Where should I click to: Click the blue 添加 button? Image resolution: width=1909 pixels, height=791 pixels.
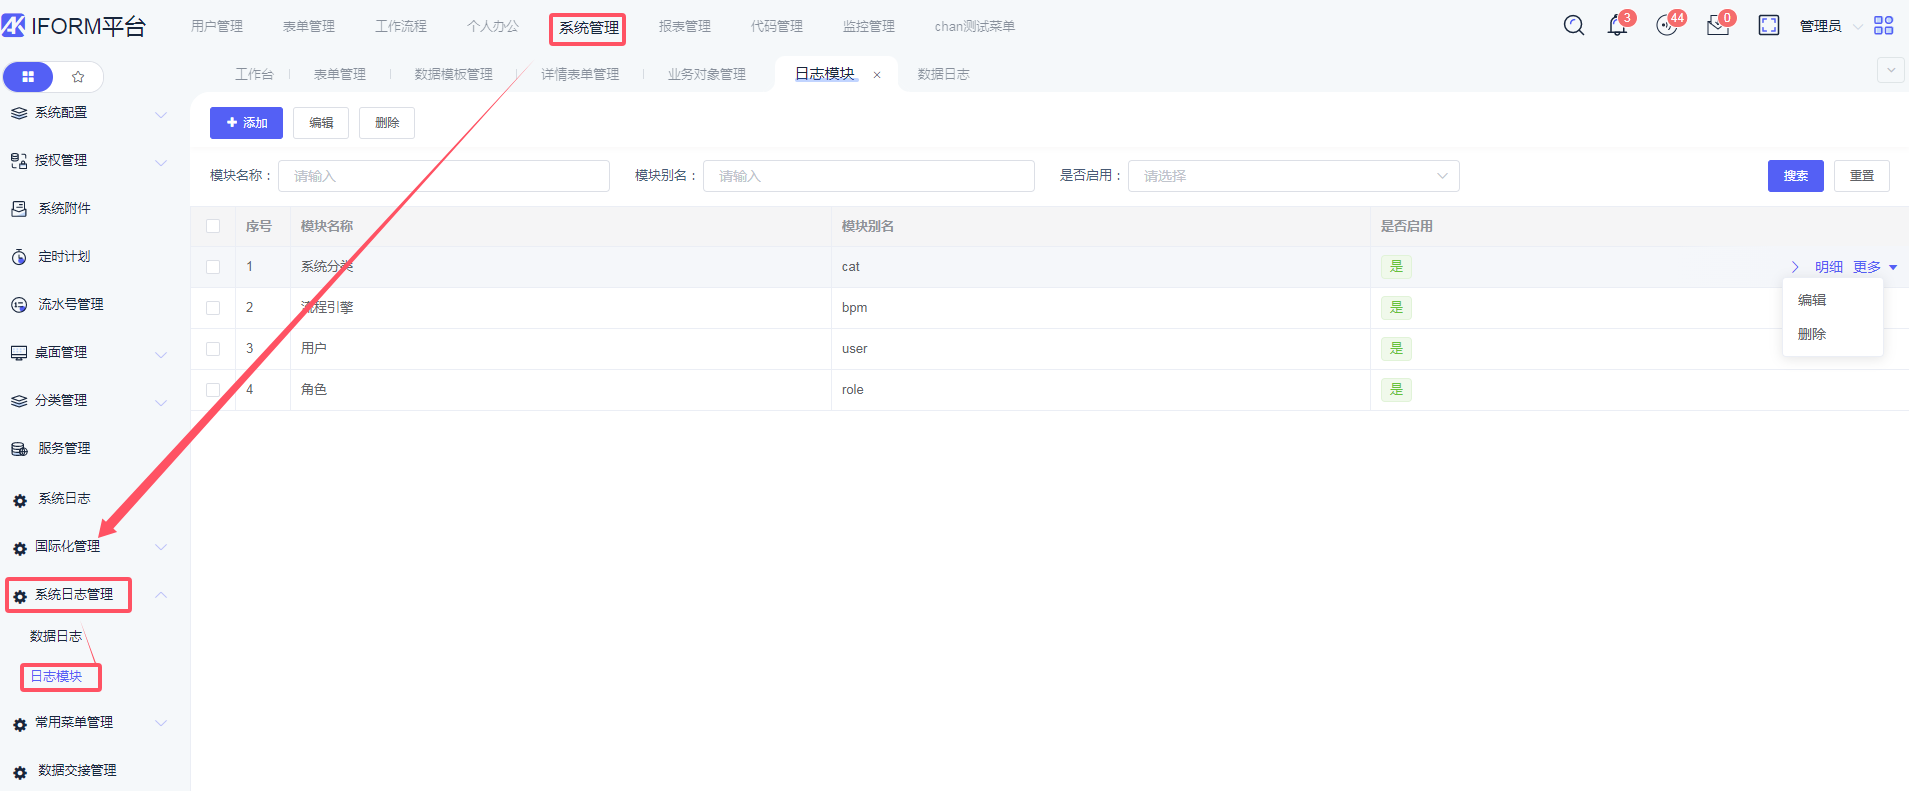pyautogui.click(x=246, y=123)
